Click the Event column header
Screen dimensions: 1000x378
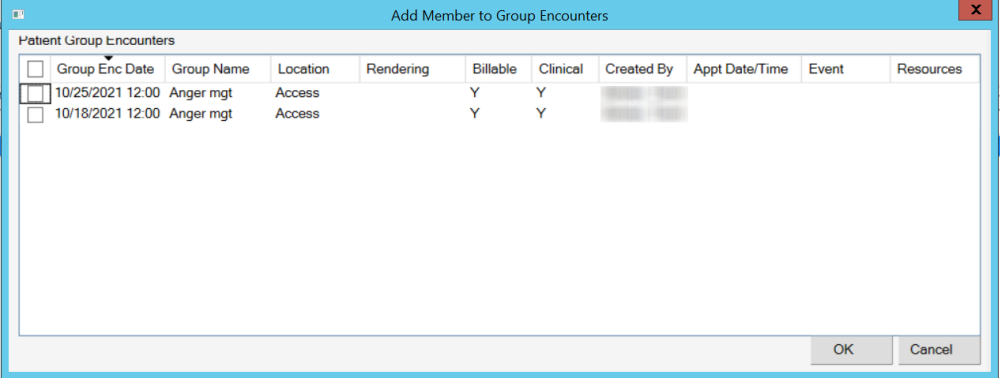[x=846, y=69]
